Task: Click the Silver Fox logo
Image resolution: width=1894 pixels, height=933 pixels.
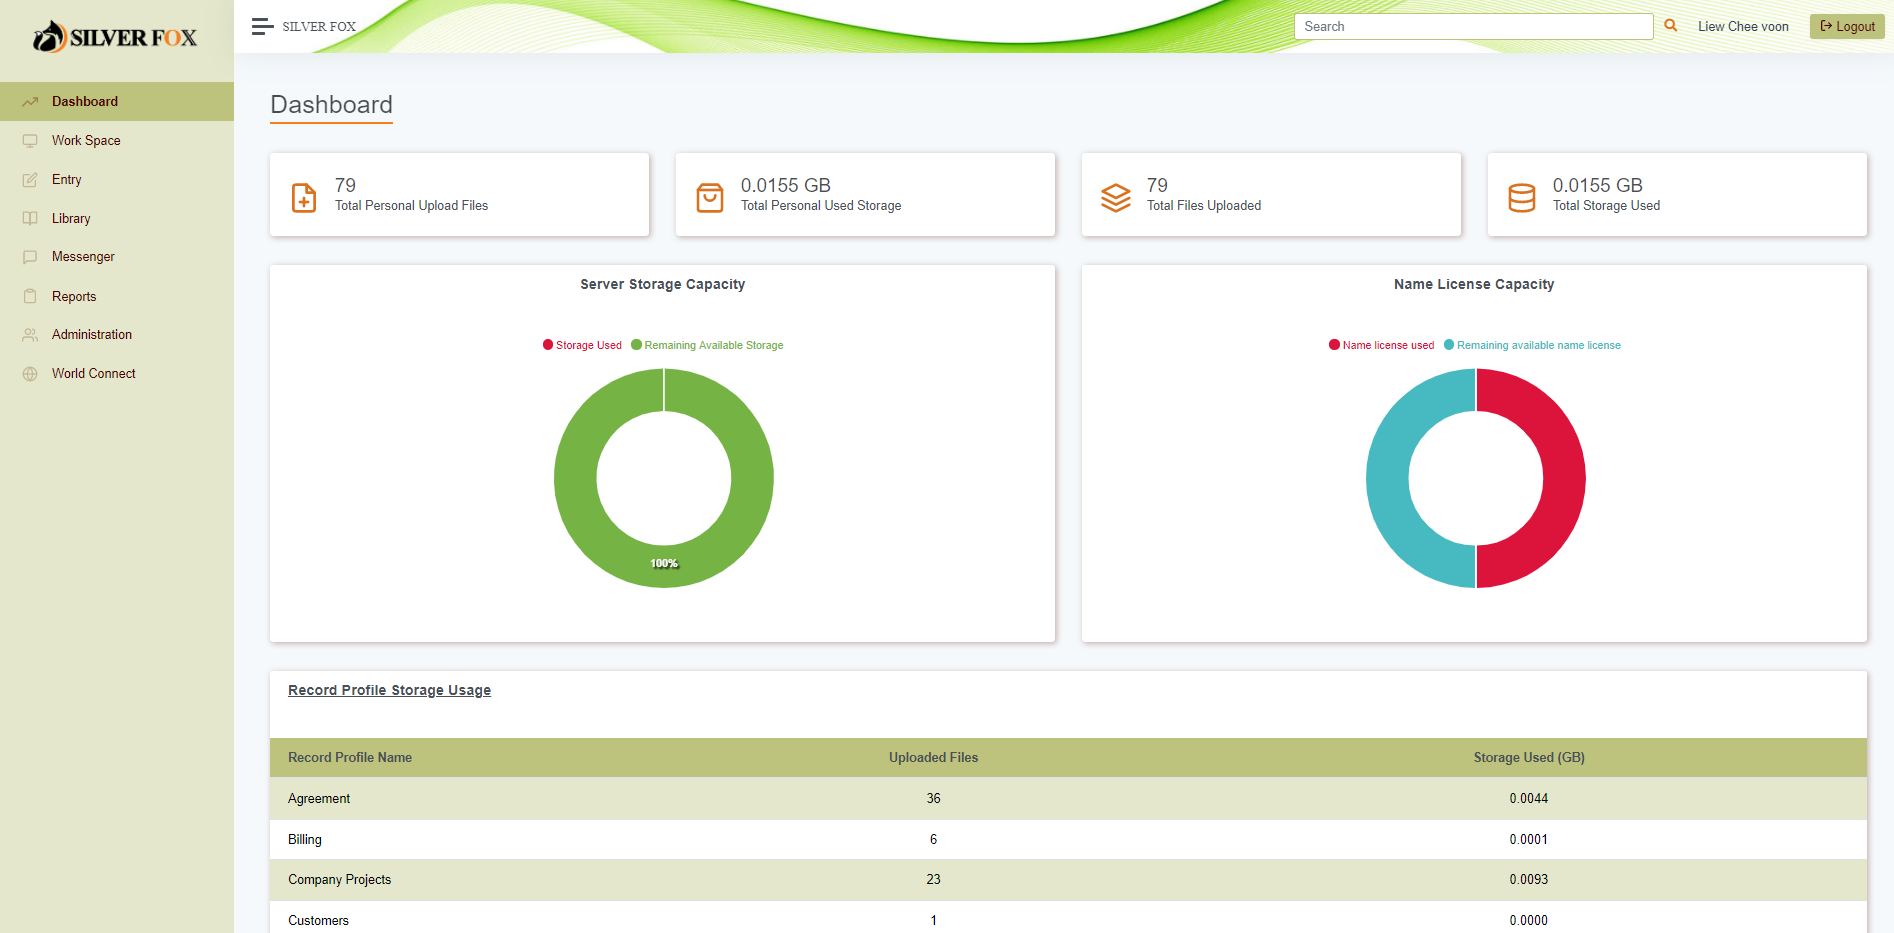Action: pos(115,38)
